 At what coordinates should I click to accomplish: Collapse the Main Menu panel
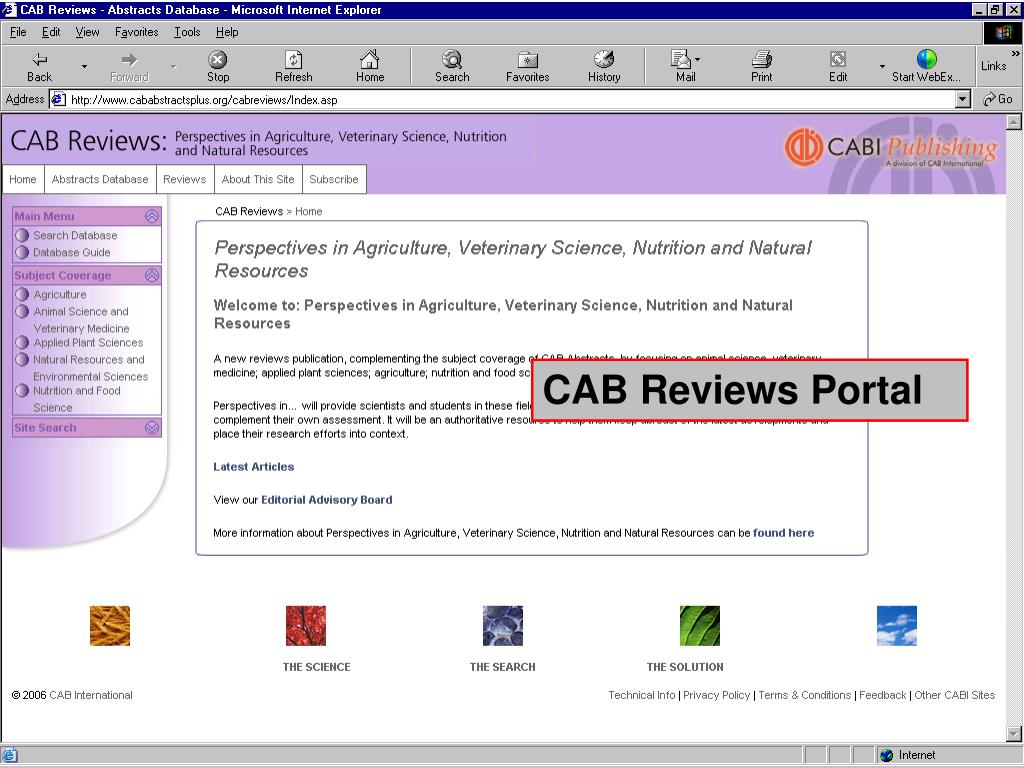pos(152,216)
